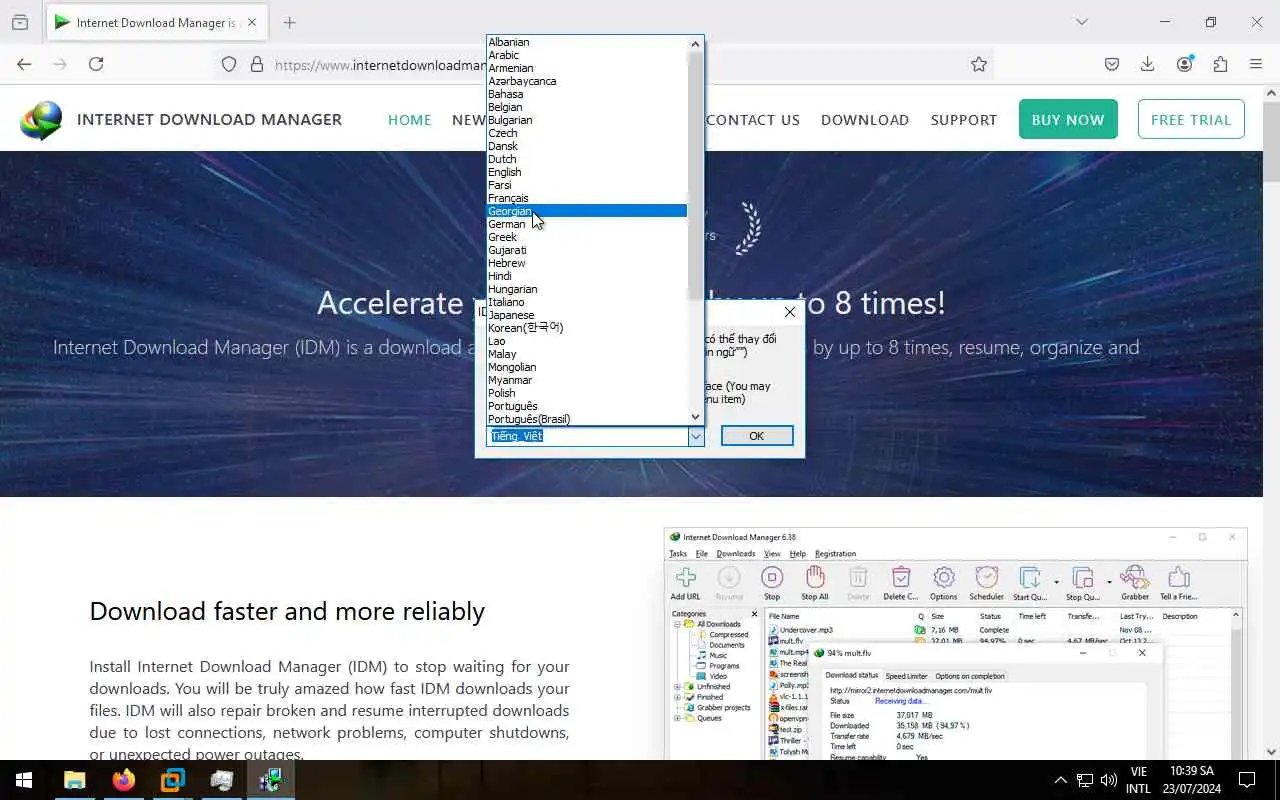This screenshot has width=1280, height=800.
Task: Select Bahasa language option
Action: 587,94
